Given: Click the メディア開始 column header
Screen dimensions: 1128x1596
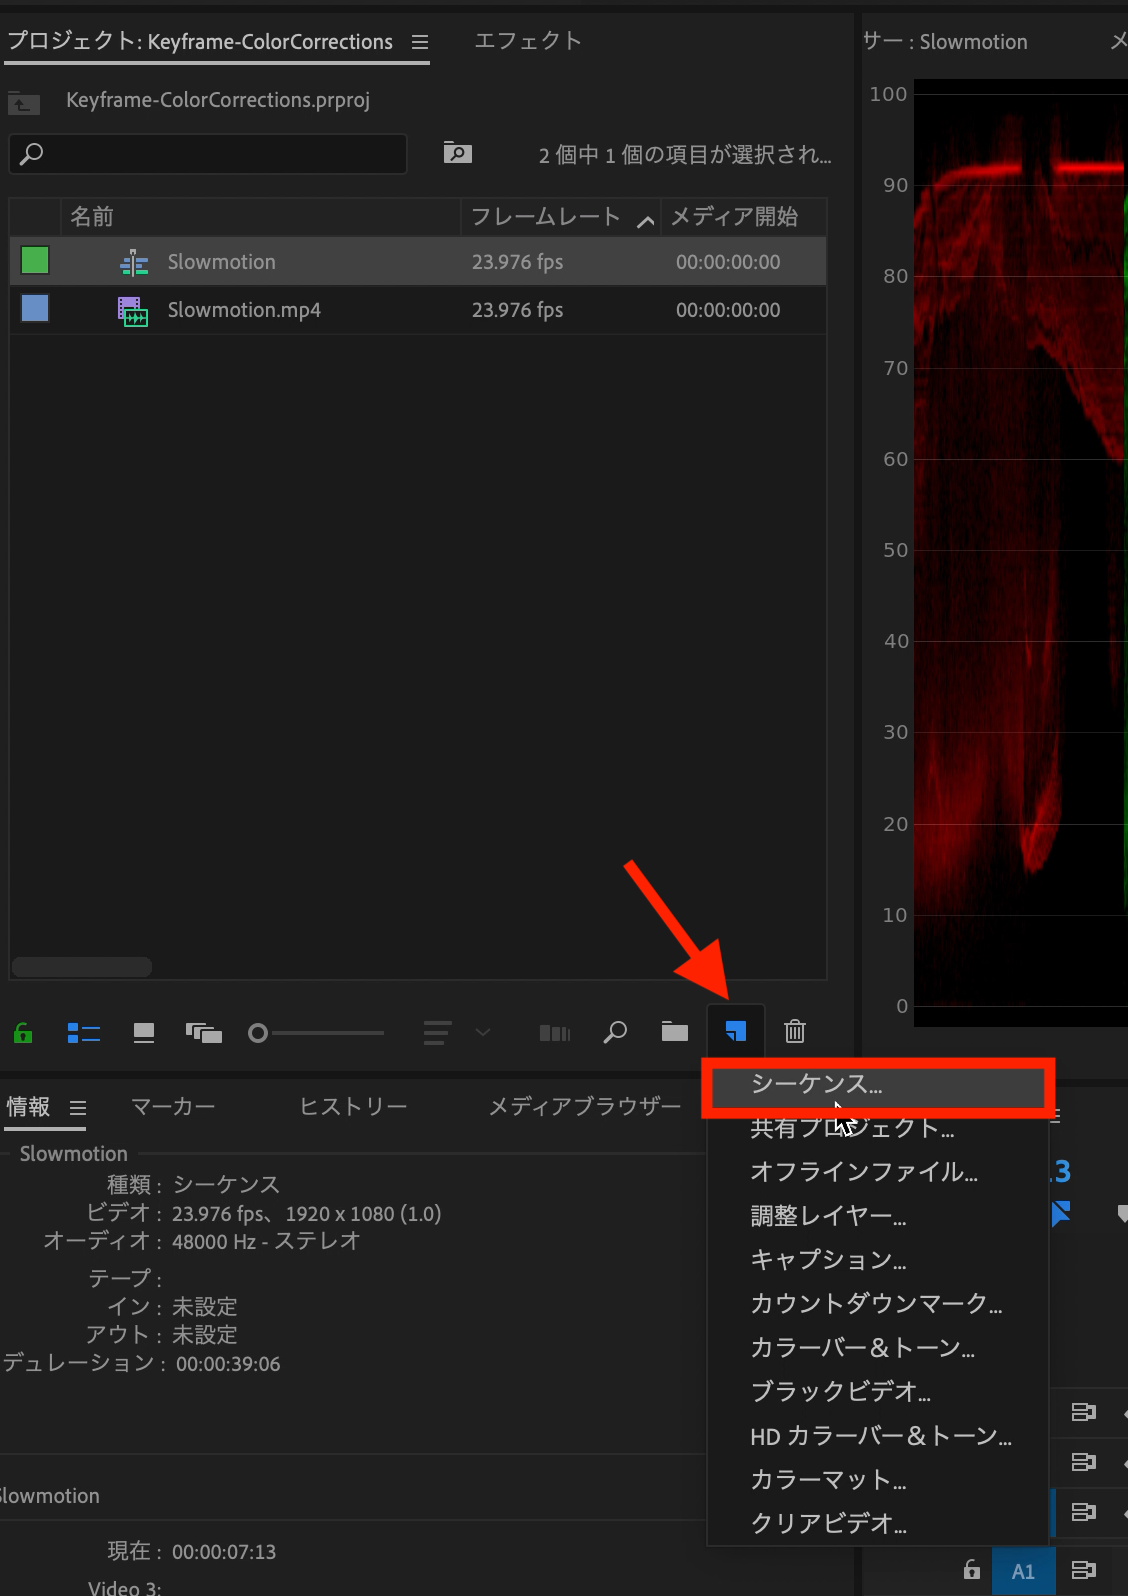Looking at the screenshot, I should [735, 217].
